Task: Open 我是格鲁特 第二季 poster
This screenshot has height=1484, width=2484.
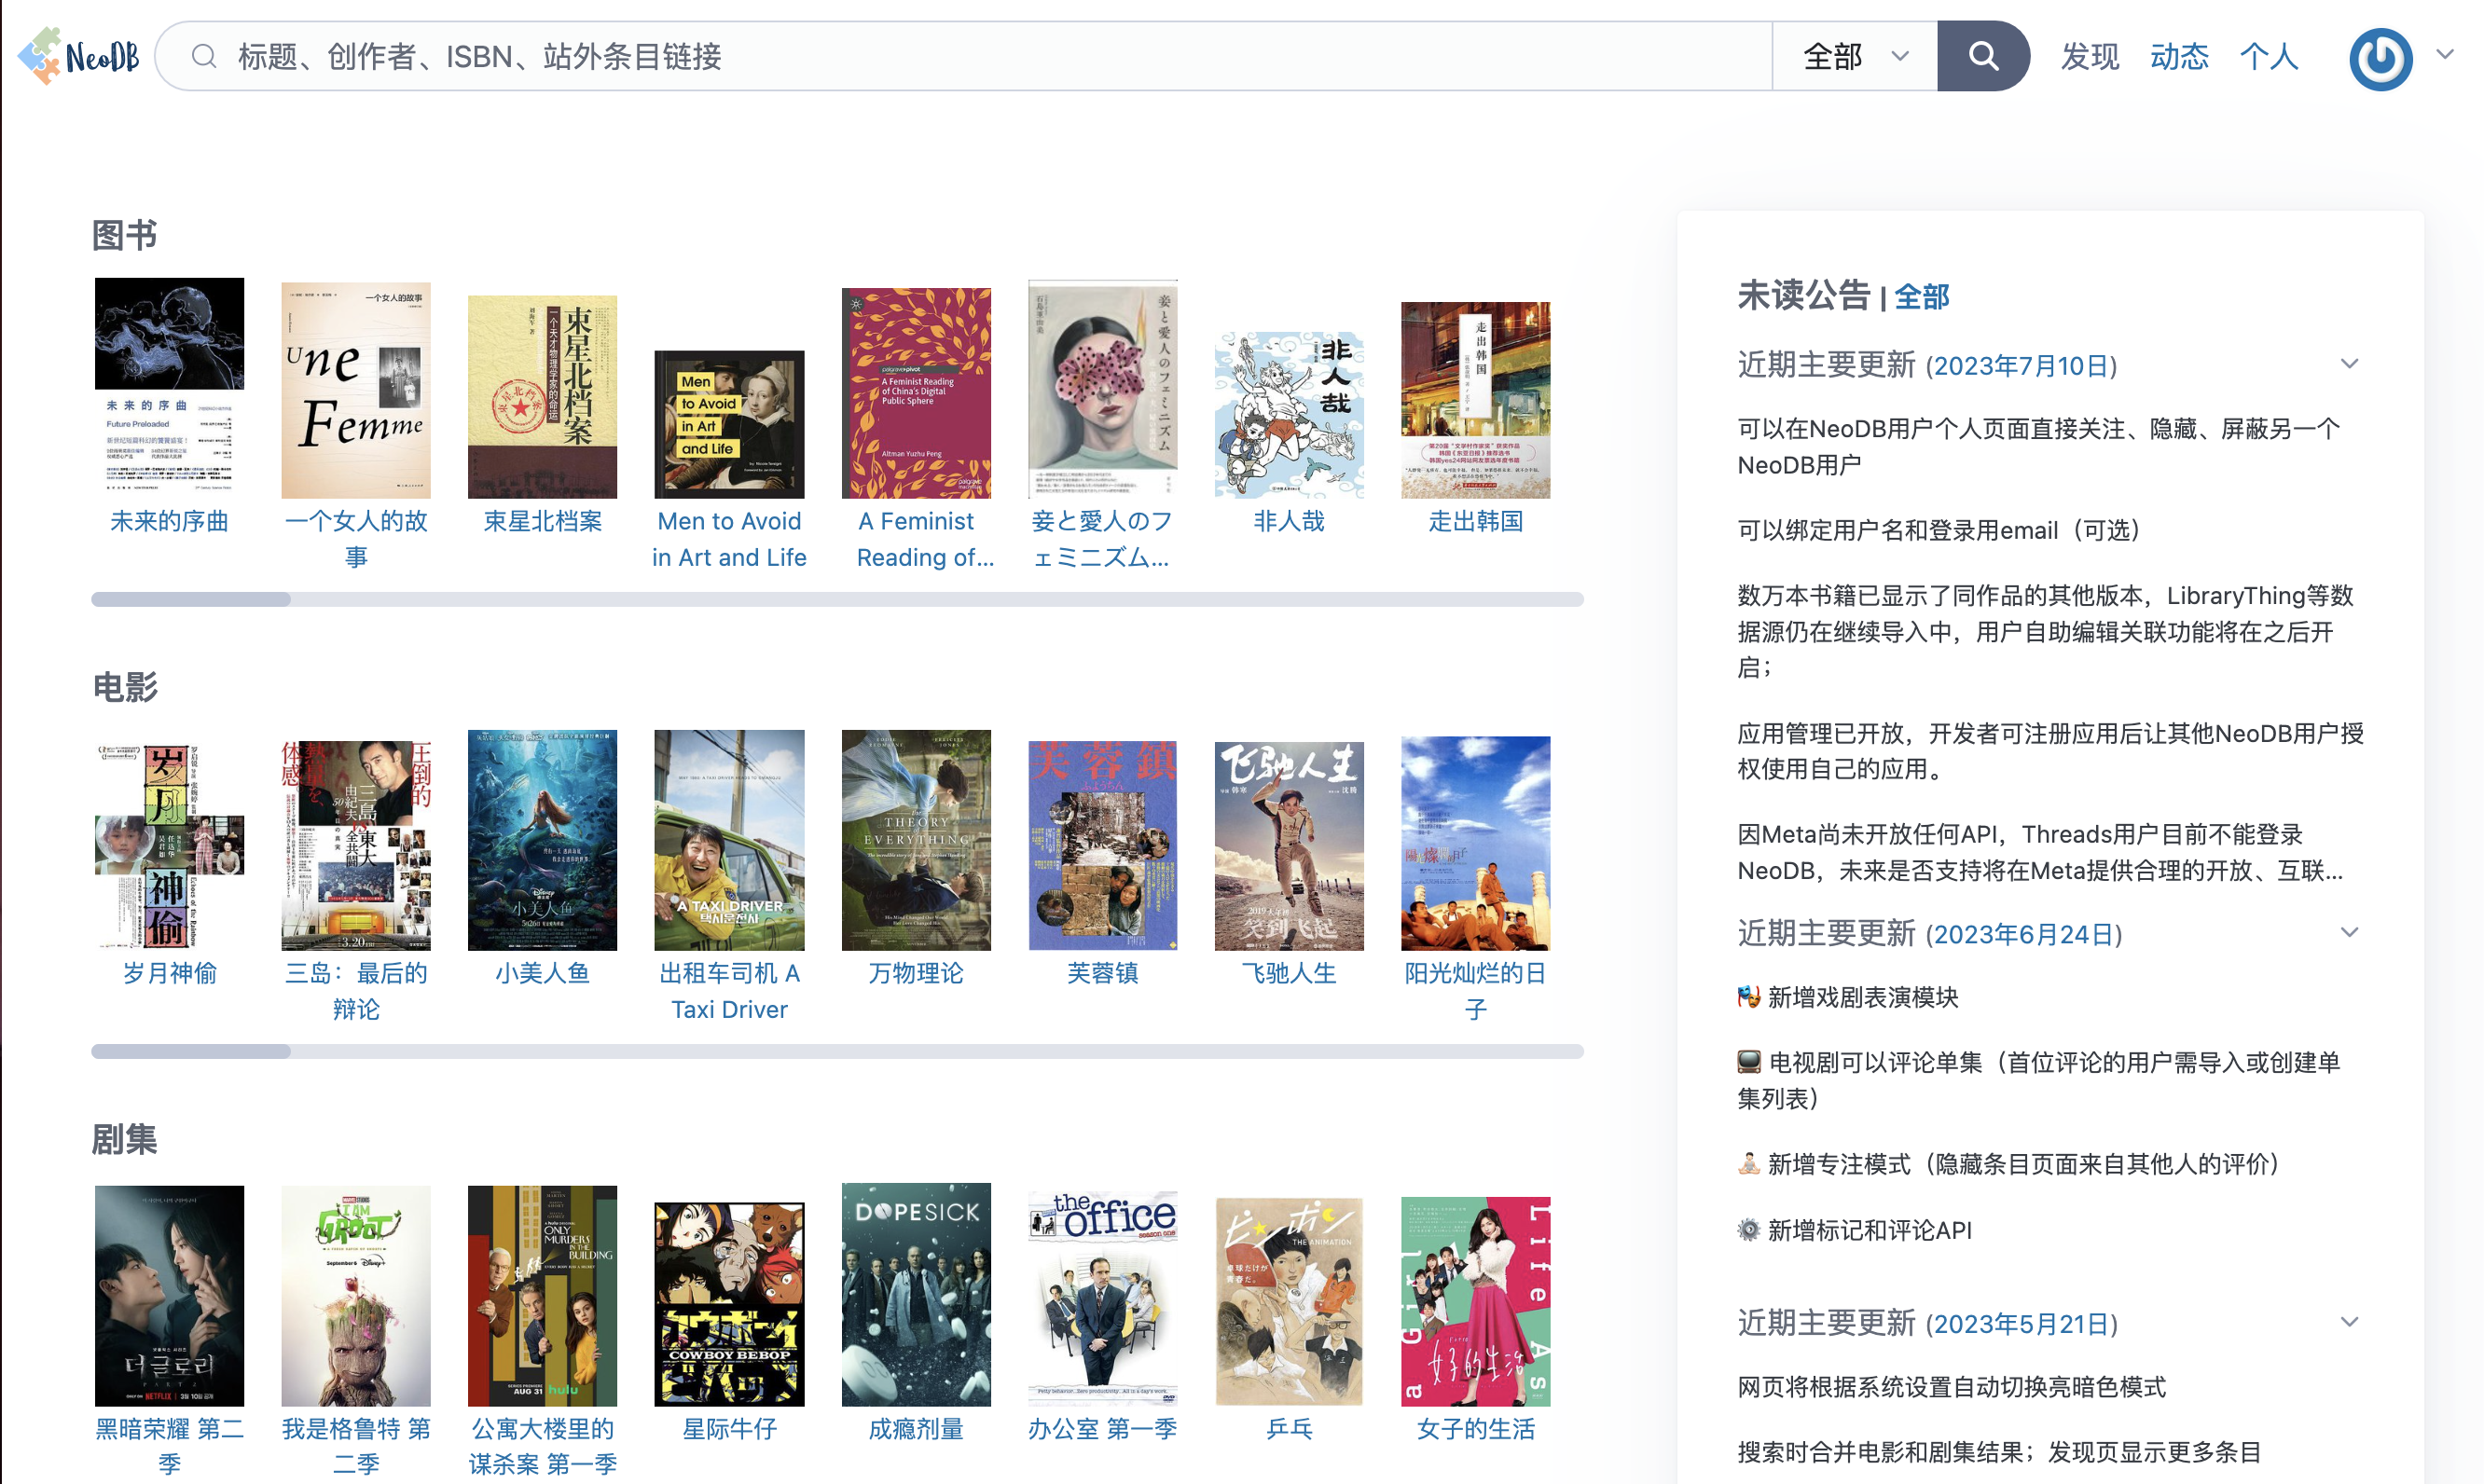Action: tap(356, 1296)
